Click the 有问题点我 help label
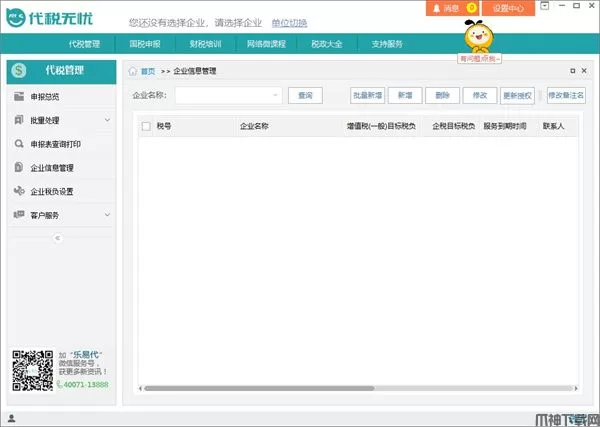 click(479, 59)
